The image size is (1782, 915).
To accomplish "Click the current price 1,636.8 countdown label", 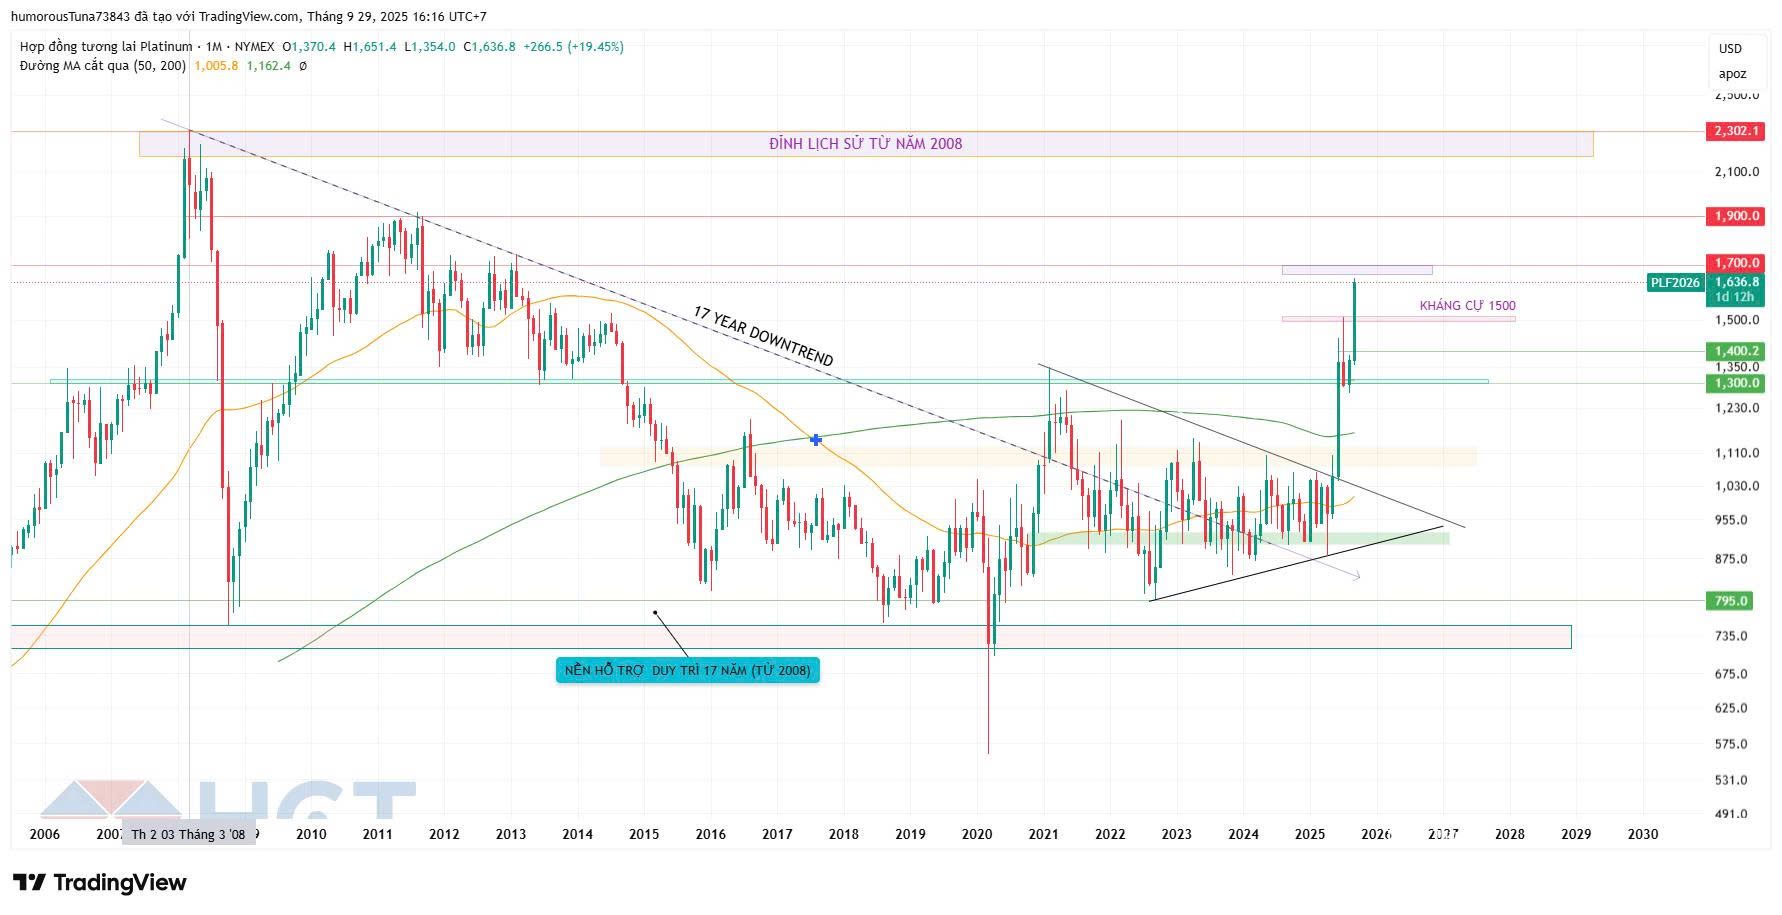I will point(1736,290).
